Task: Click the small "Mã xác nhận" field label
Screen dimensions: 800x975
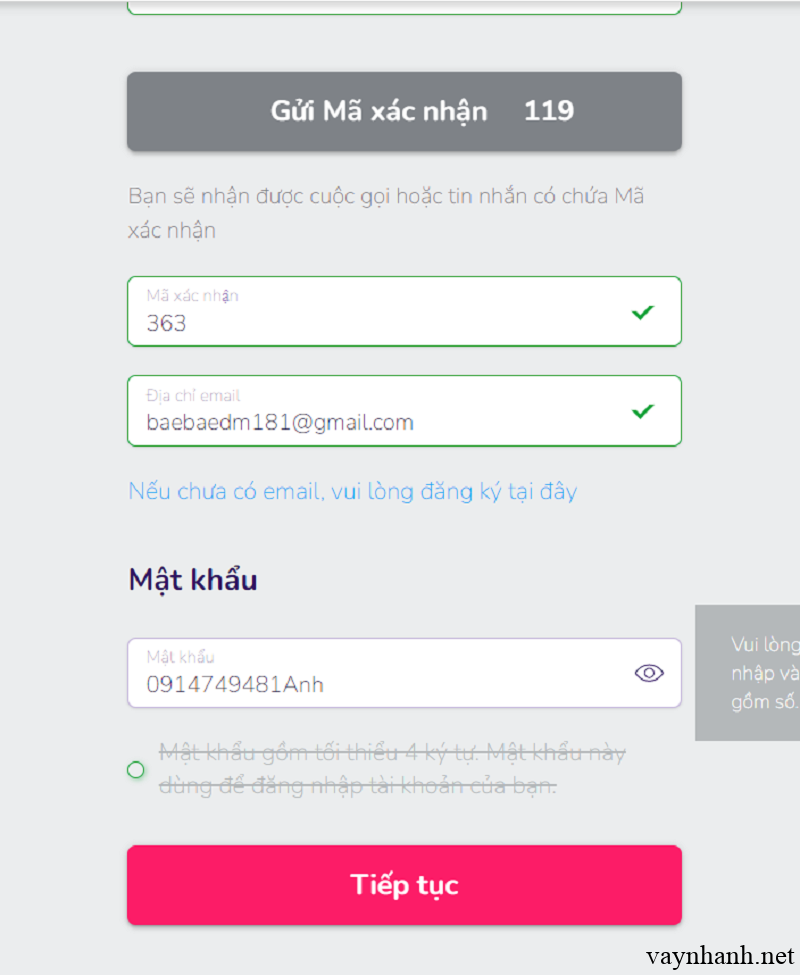Action: 192,296
